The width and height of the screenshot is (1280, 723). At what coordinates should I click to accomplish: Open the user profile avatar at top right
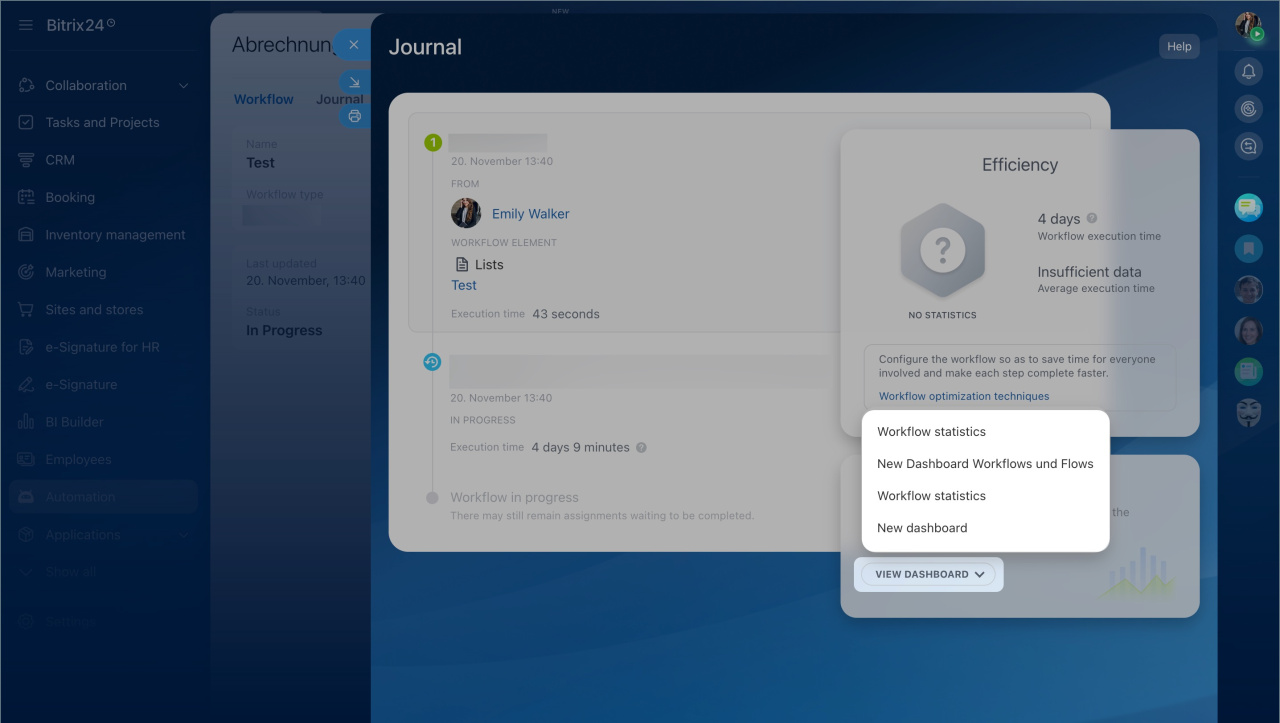(x=1247, y=25)
